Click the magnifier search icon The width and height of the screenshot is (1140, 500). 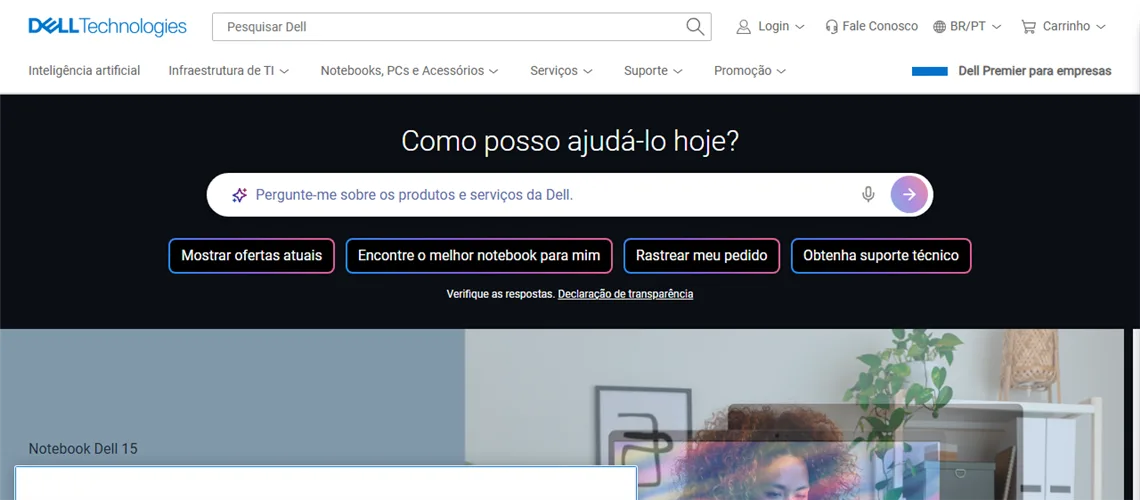[695, 27]
